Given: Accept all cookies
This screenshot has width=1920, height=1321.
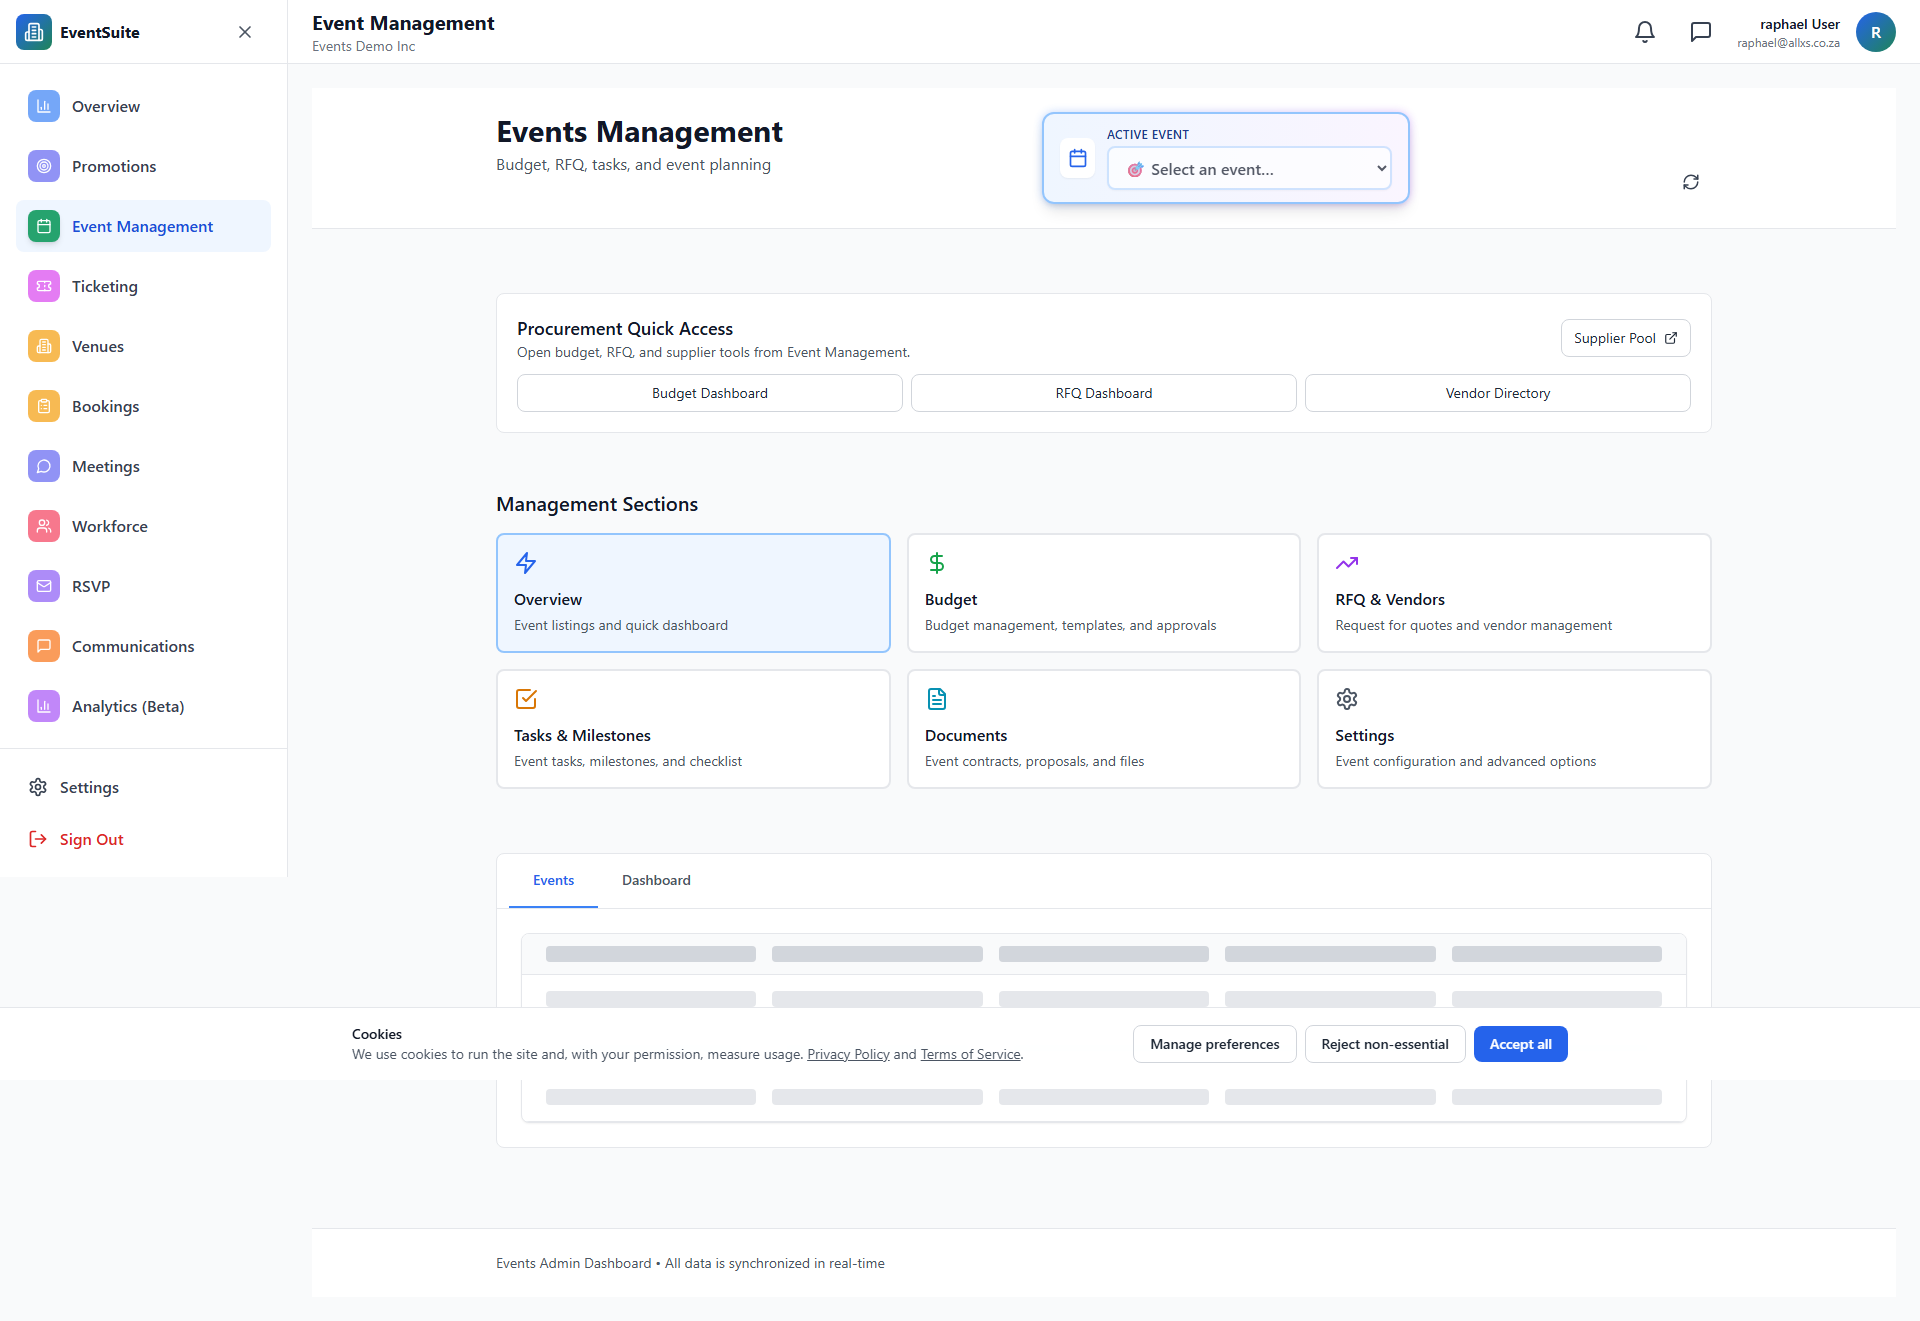Looking at the screenshot, I should (x=1519, y=1044).
